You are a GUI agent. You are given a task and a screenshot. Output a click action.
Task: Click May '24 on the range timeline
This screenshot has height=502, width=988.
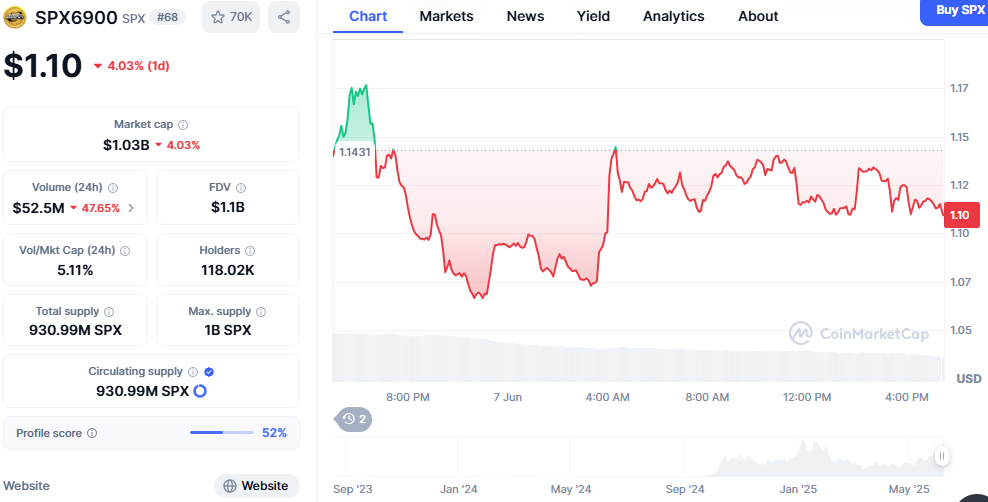pos(570,489)
